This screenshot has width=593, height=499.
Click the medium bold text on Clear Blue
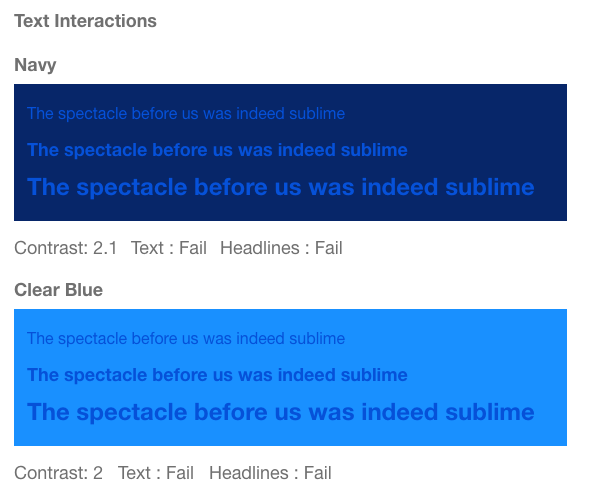(217, 375)
